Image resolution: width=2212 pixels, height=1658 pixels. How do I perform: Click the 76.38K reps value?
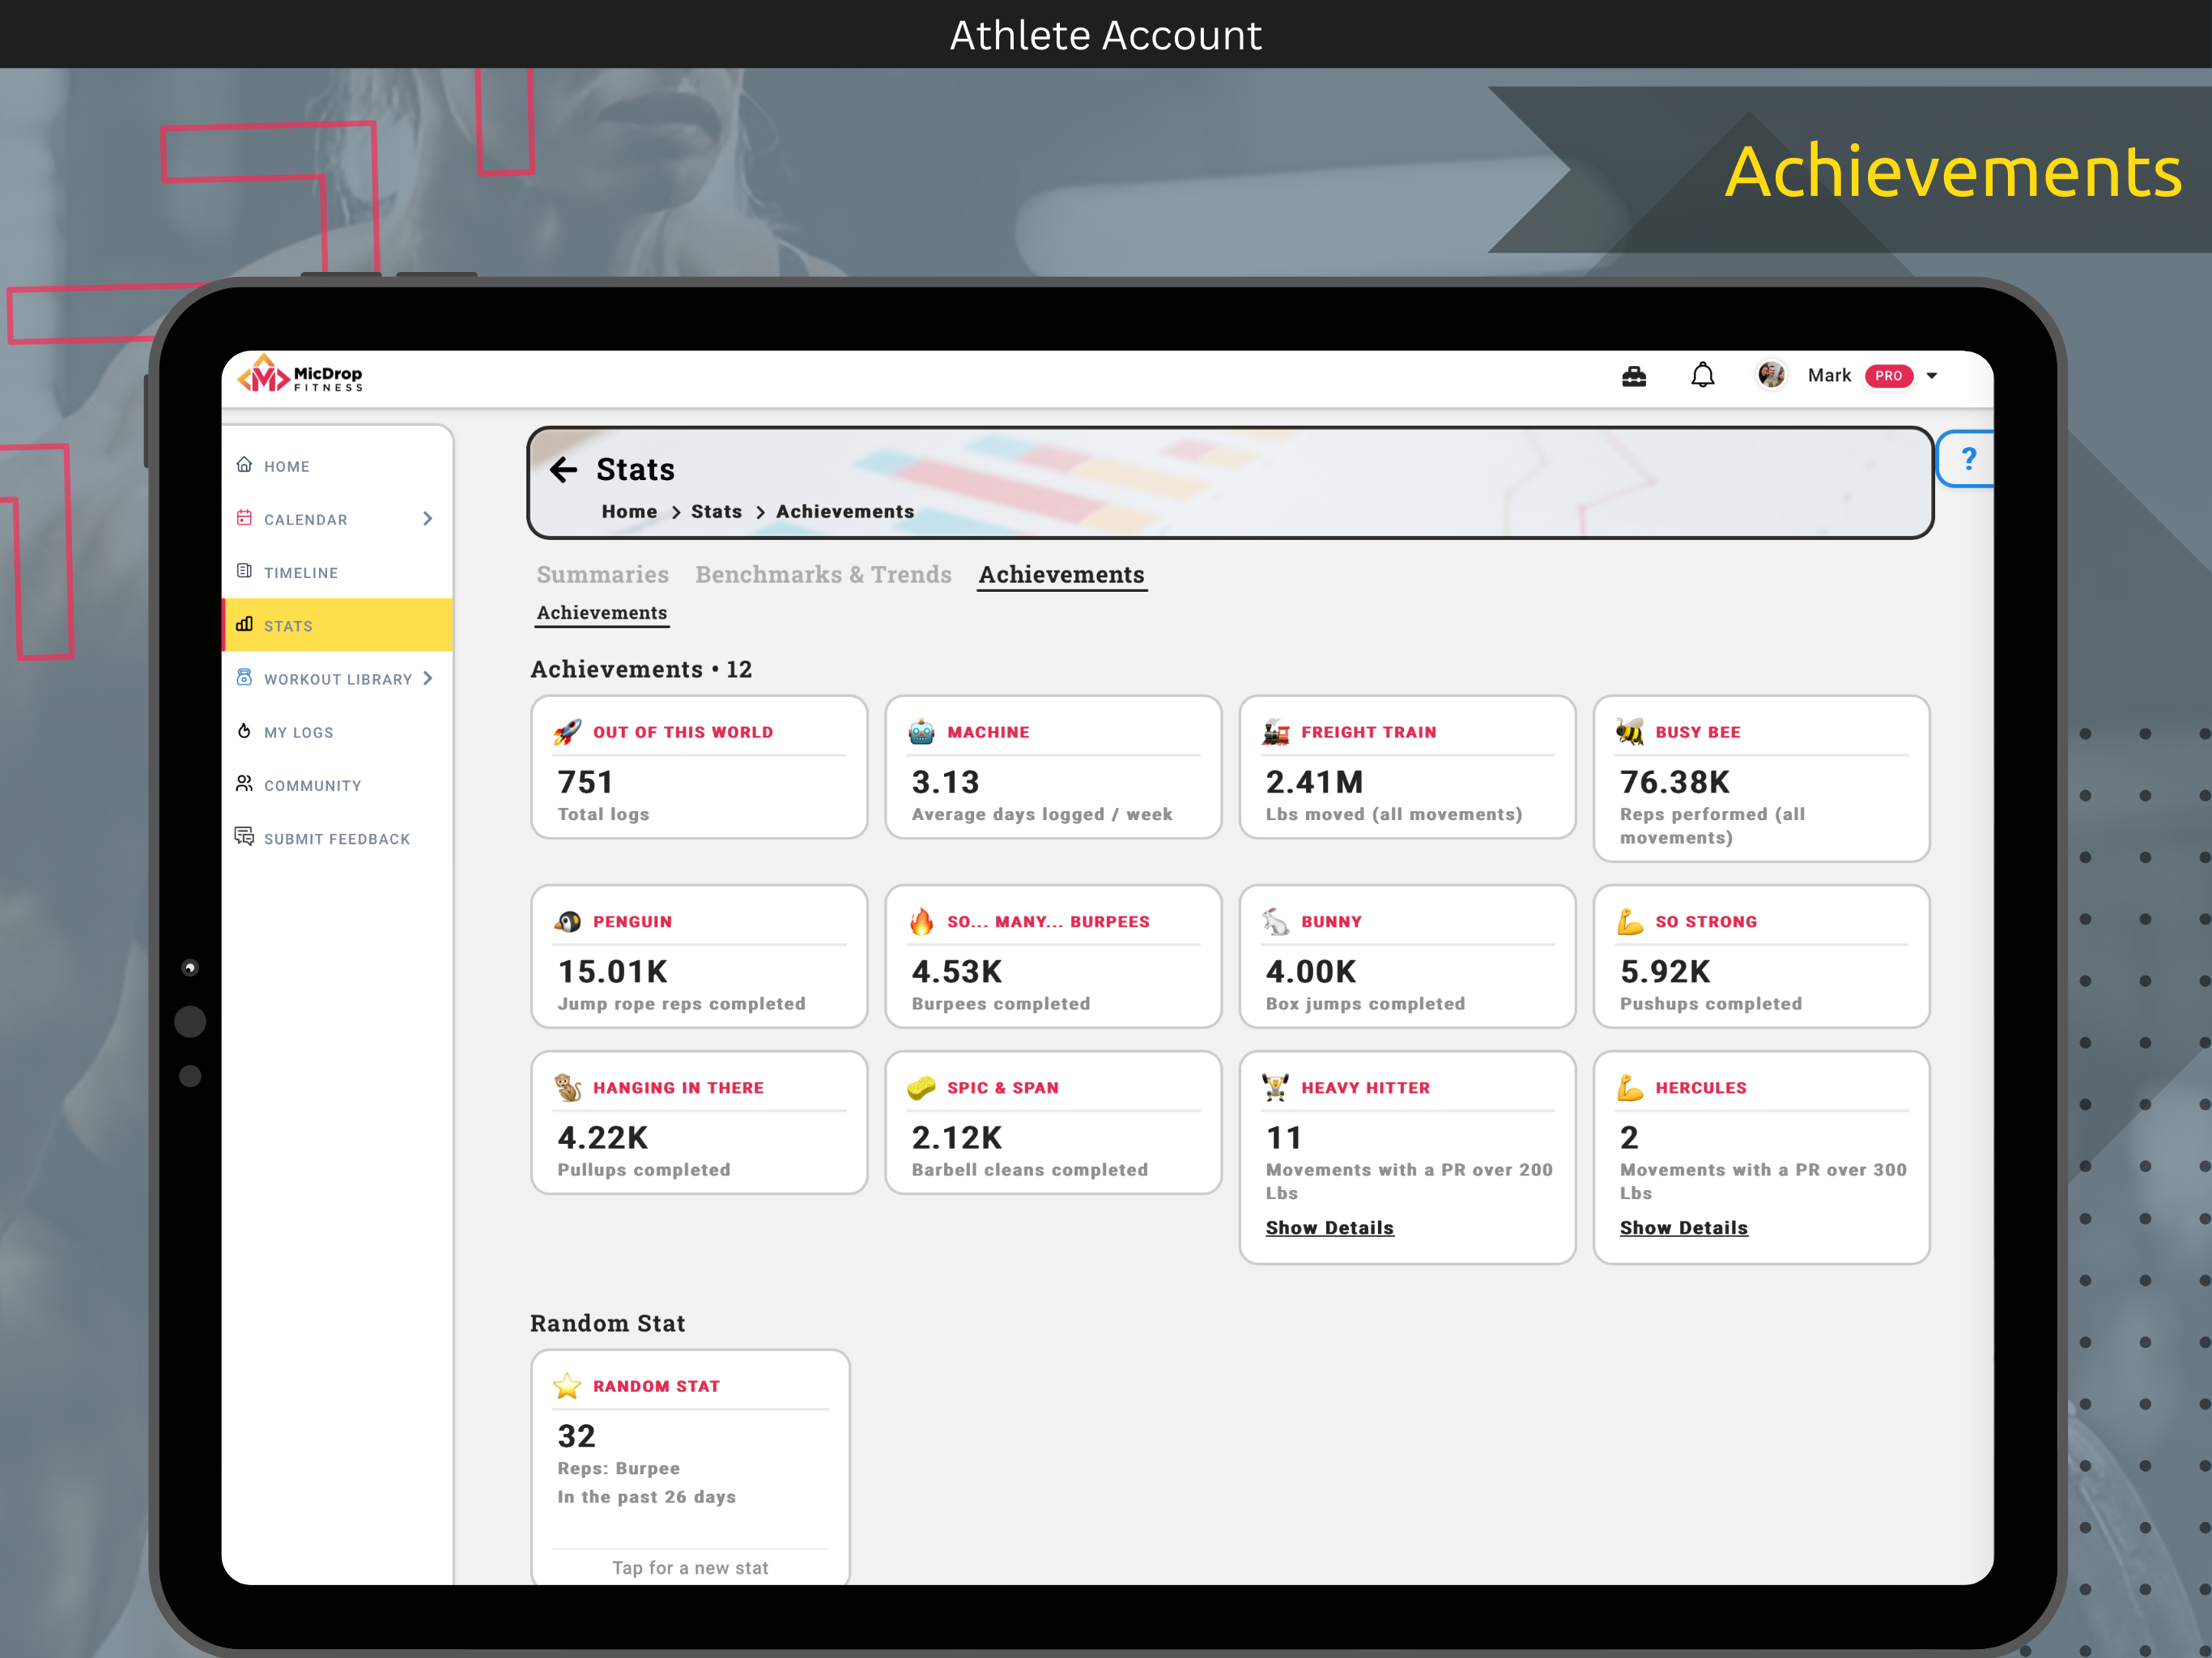point(1674,782)
